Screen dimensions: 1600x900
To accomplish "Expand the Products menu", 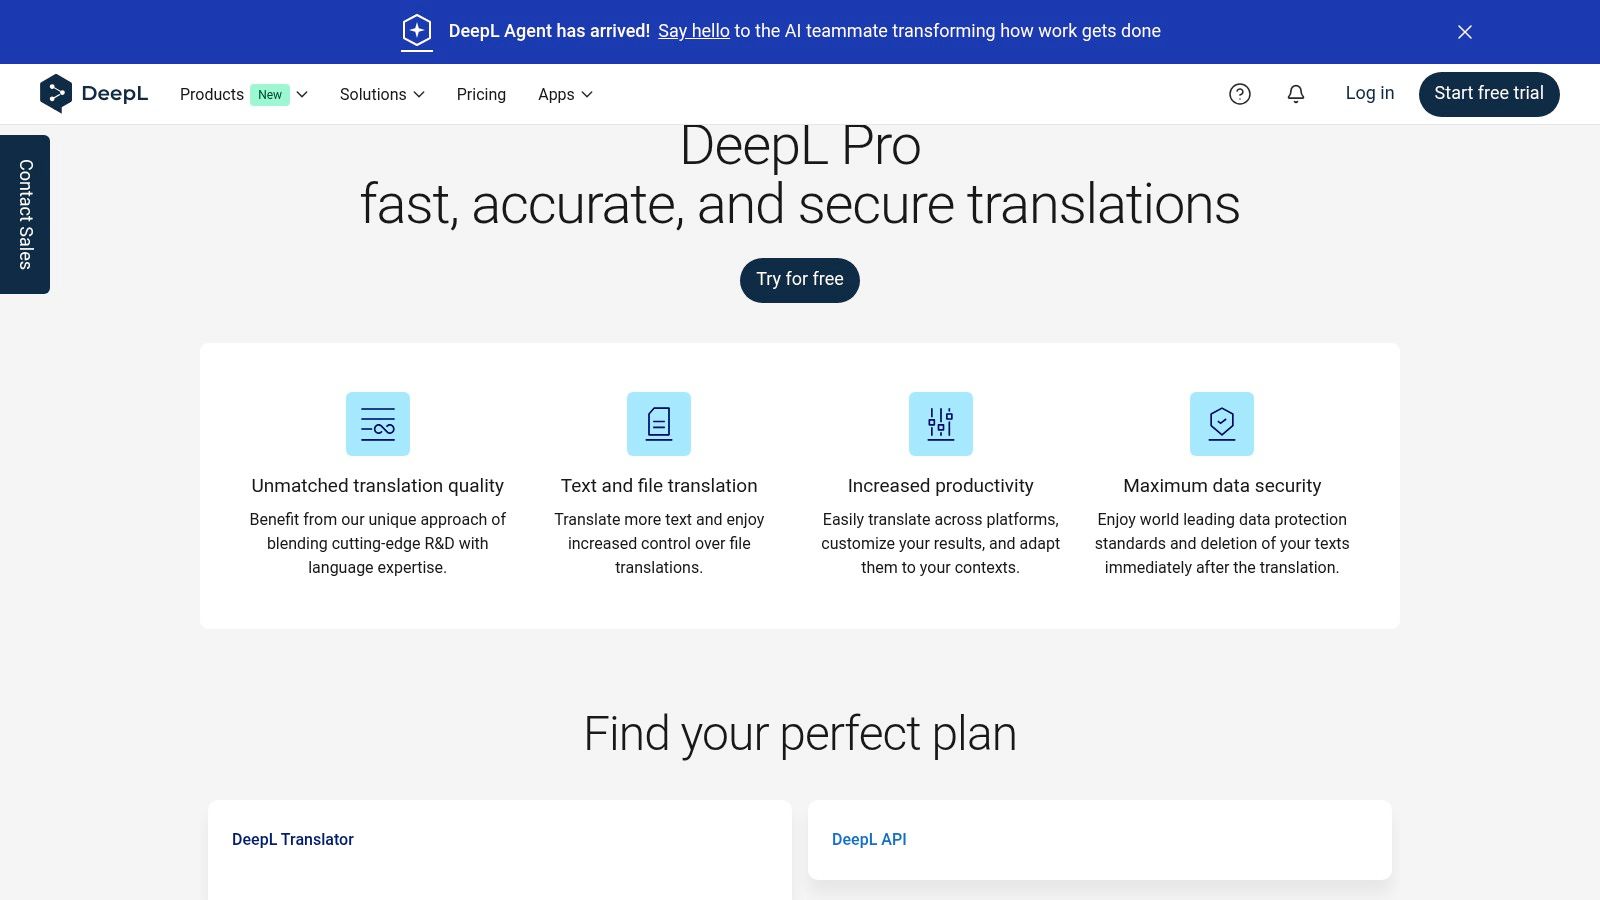I will coord(244,94).
